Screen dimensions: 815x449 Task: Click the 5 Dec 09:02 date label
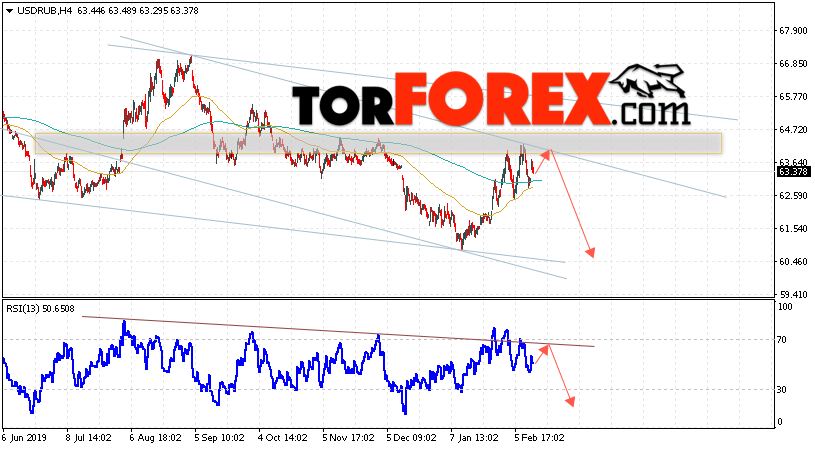click(x=413, y=438)
